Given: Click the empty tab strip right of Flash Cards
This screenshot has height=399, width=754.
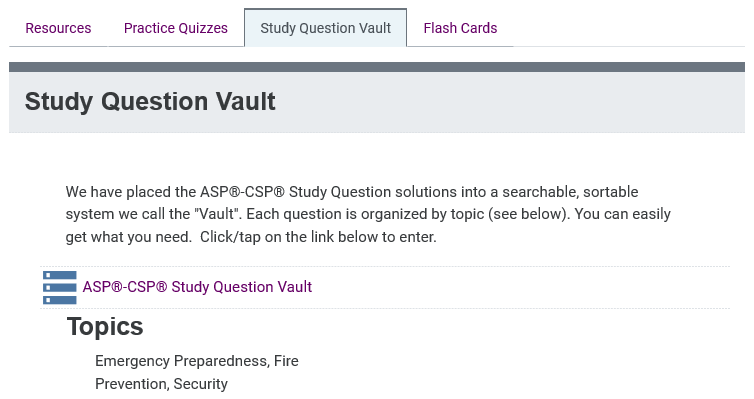Looking at the screenshot, I should 629,28.
